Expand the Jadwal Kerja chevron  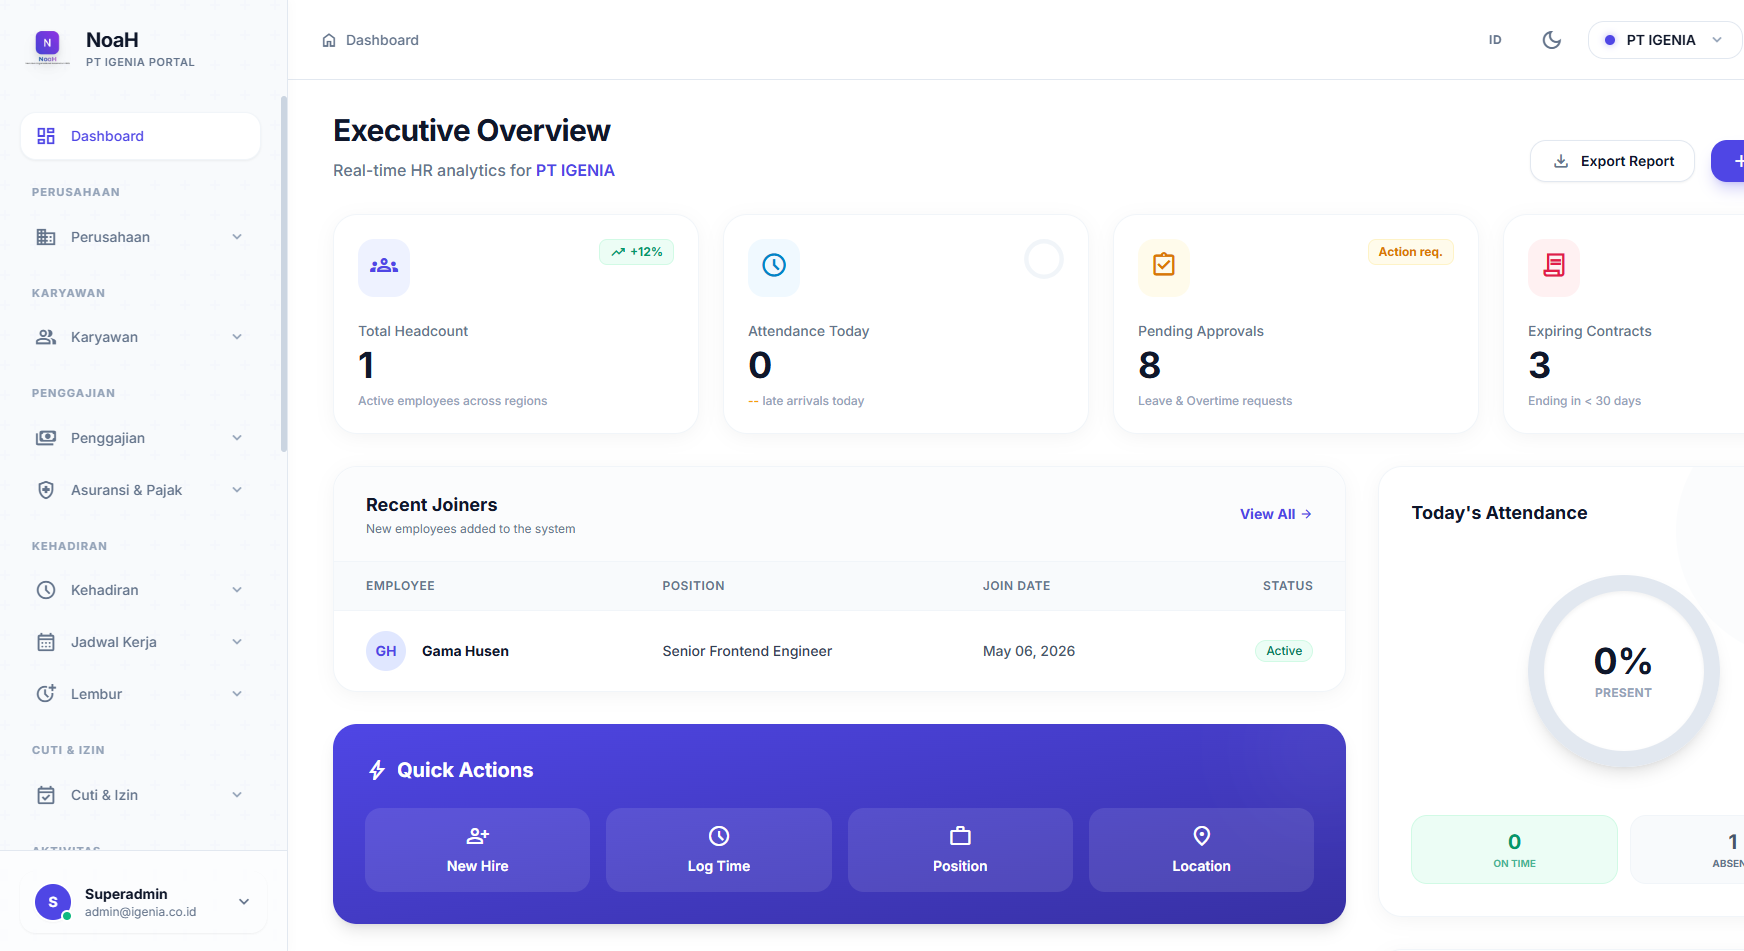[x=237, y=642]
